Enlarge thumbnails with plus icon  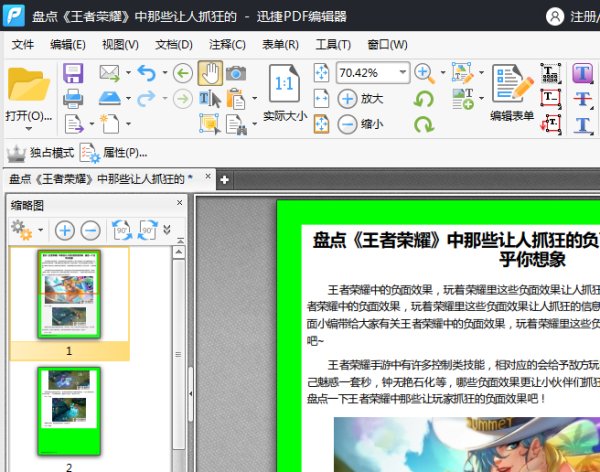[65, 230]
